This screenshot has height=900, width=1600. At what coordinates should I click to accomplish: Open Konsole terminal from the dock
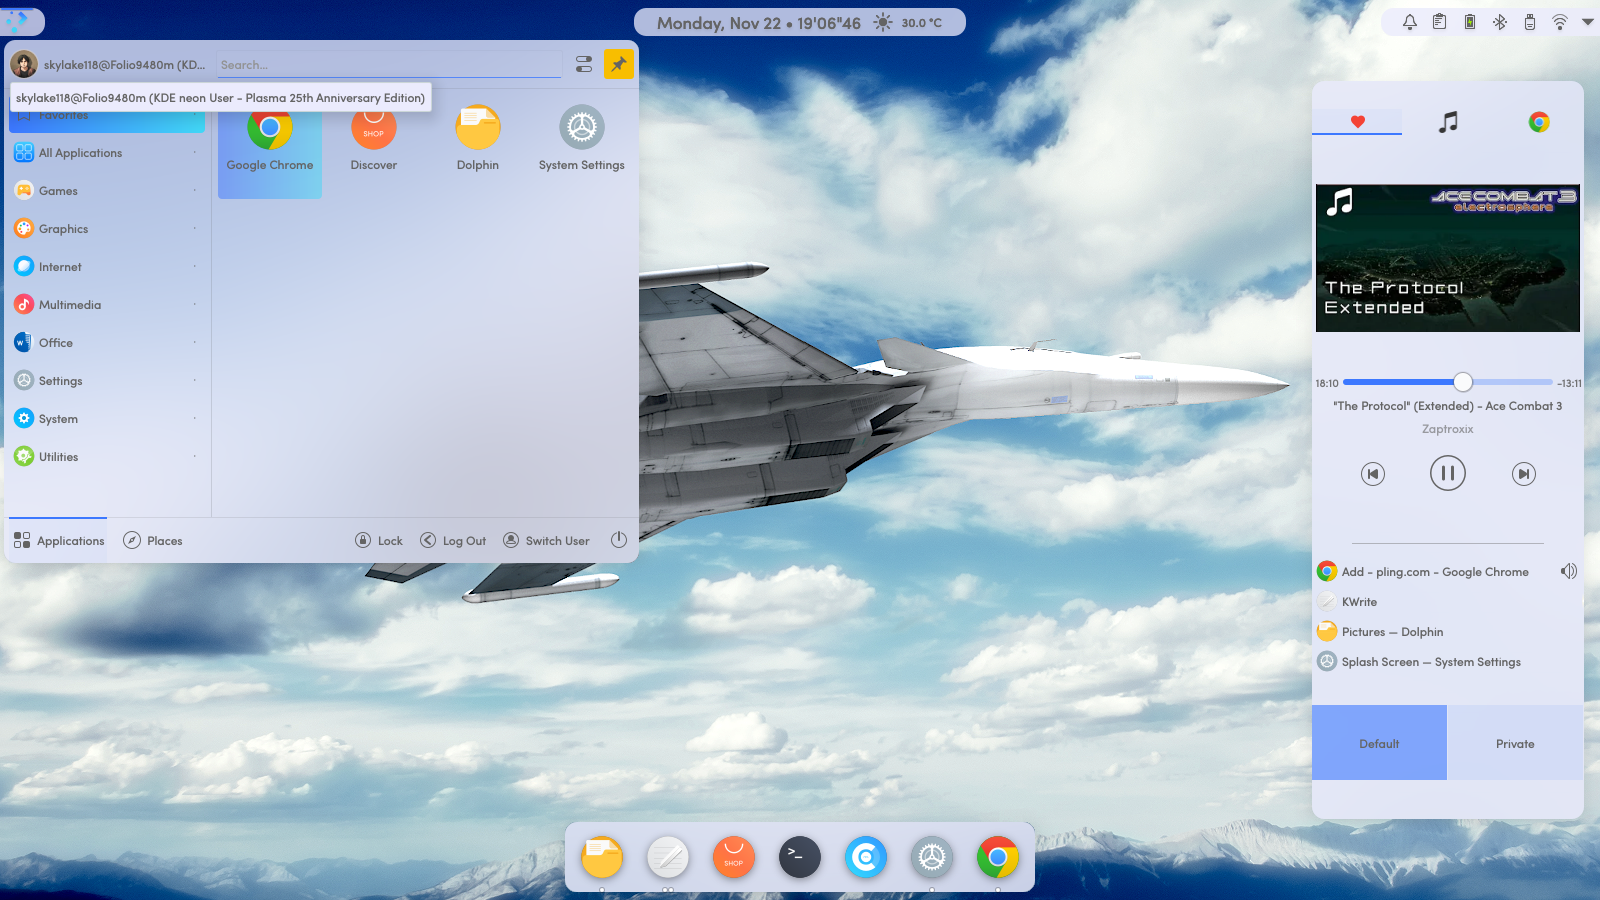(800, 857)
